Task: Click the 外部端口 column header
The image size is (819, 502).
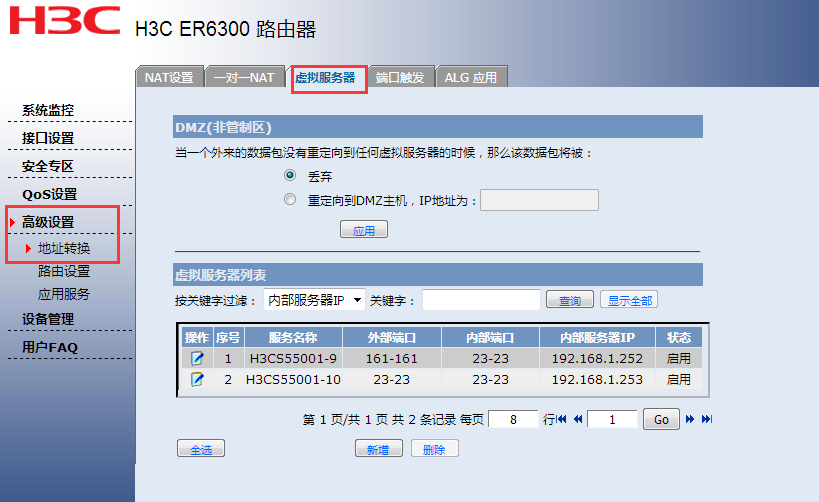Action: click(x=392, y=337)
